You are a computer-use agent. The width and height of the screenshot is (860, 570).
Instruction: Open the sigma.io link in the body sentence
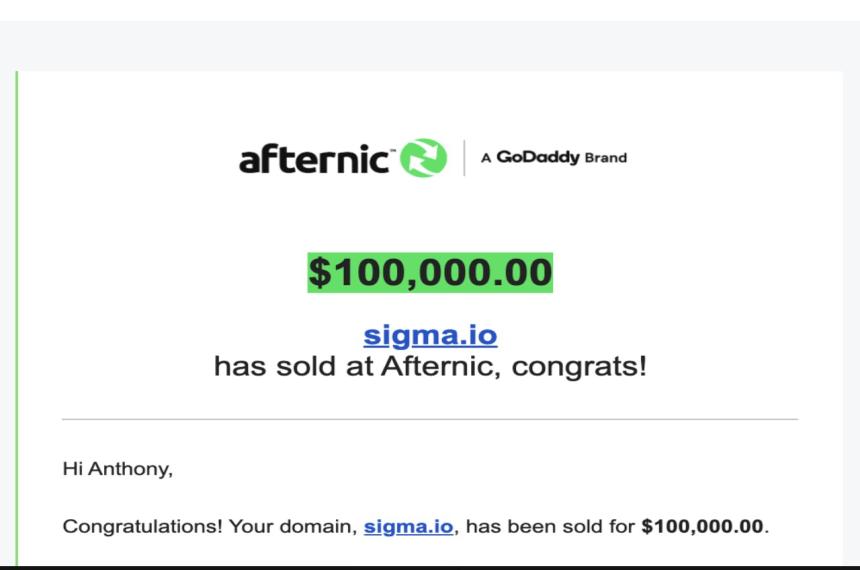click(408, 526)
